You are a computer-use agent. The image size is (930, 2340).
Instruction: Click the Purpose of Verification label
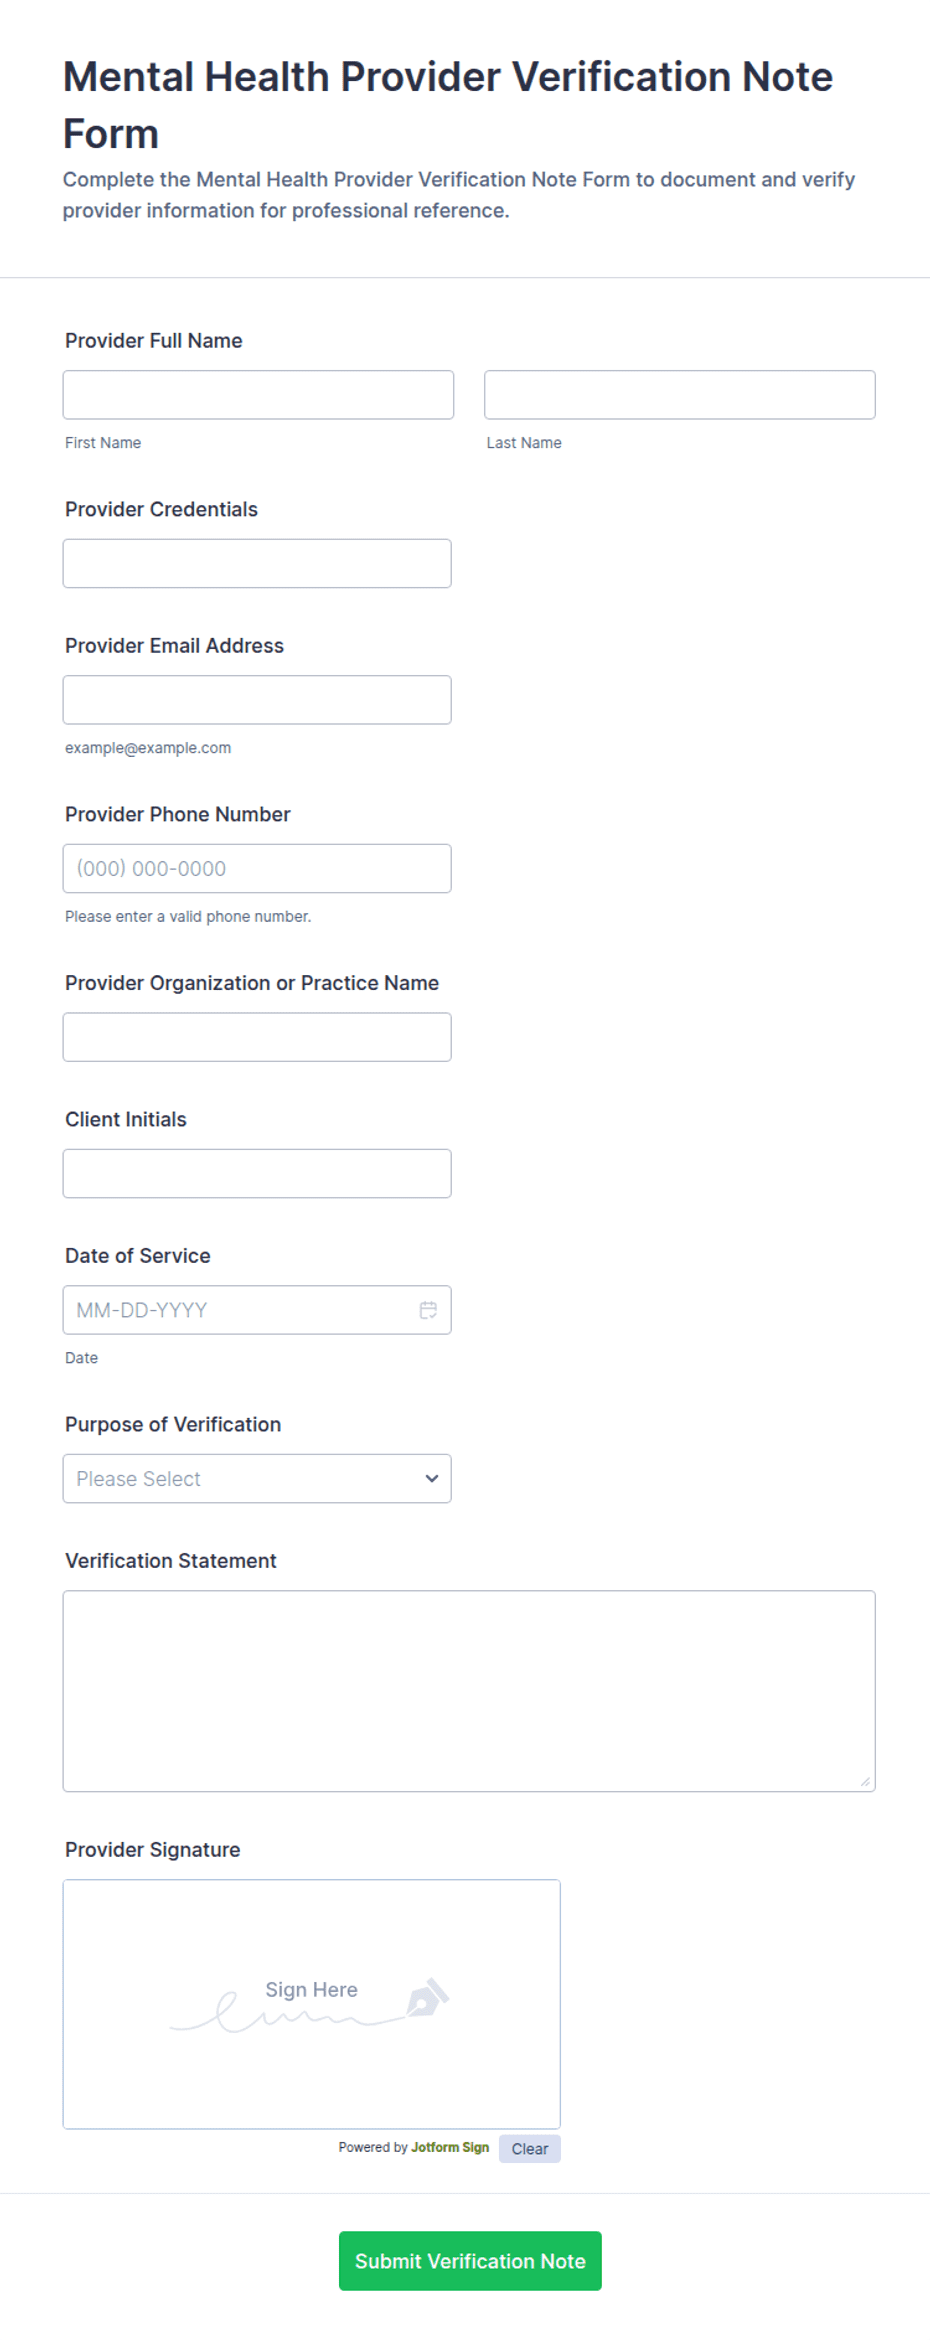pyautogui.click(x=173, y=1425)
